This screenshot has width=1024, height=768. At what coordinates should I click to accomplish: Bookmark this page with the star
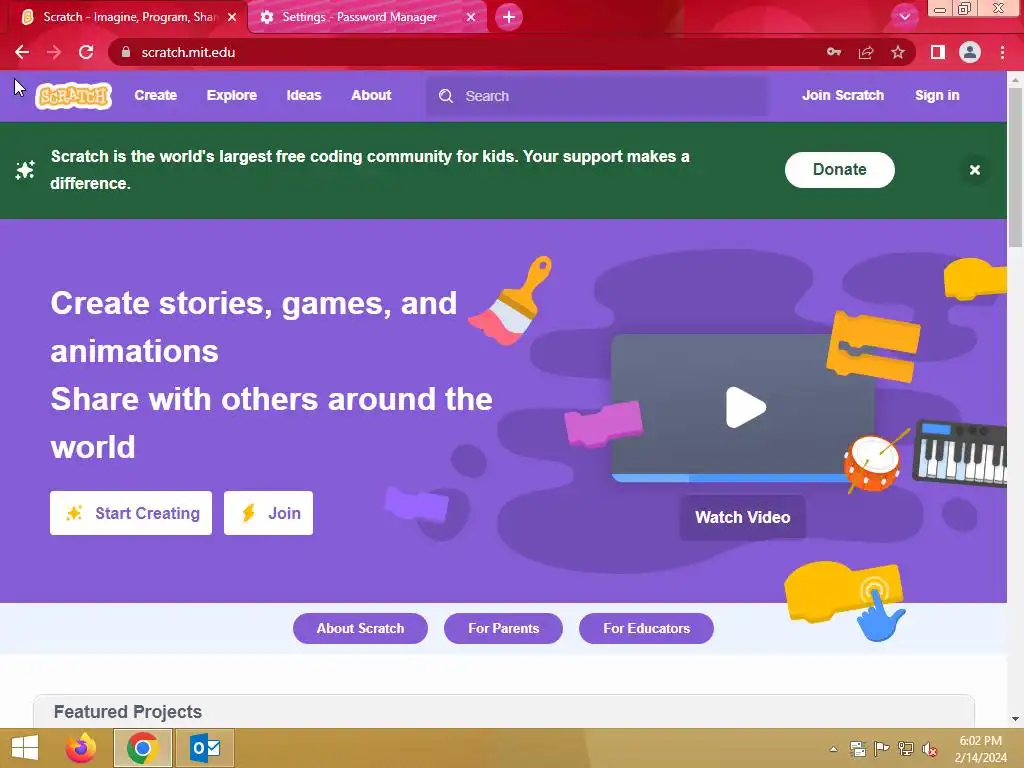pyautogui.click(x=898, y=52)
